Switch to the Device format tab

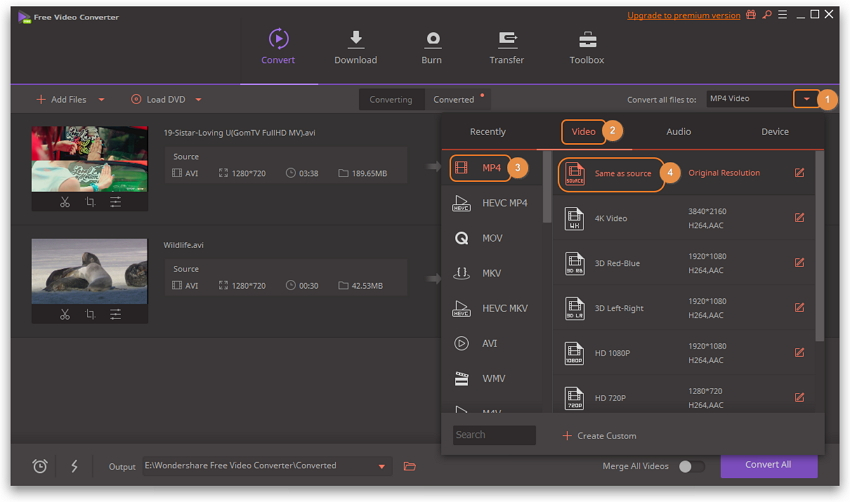pos(774,131)
